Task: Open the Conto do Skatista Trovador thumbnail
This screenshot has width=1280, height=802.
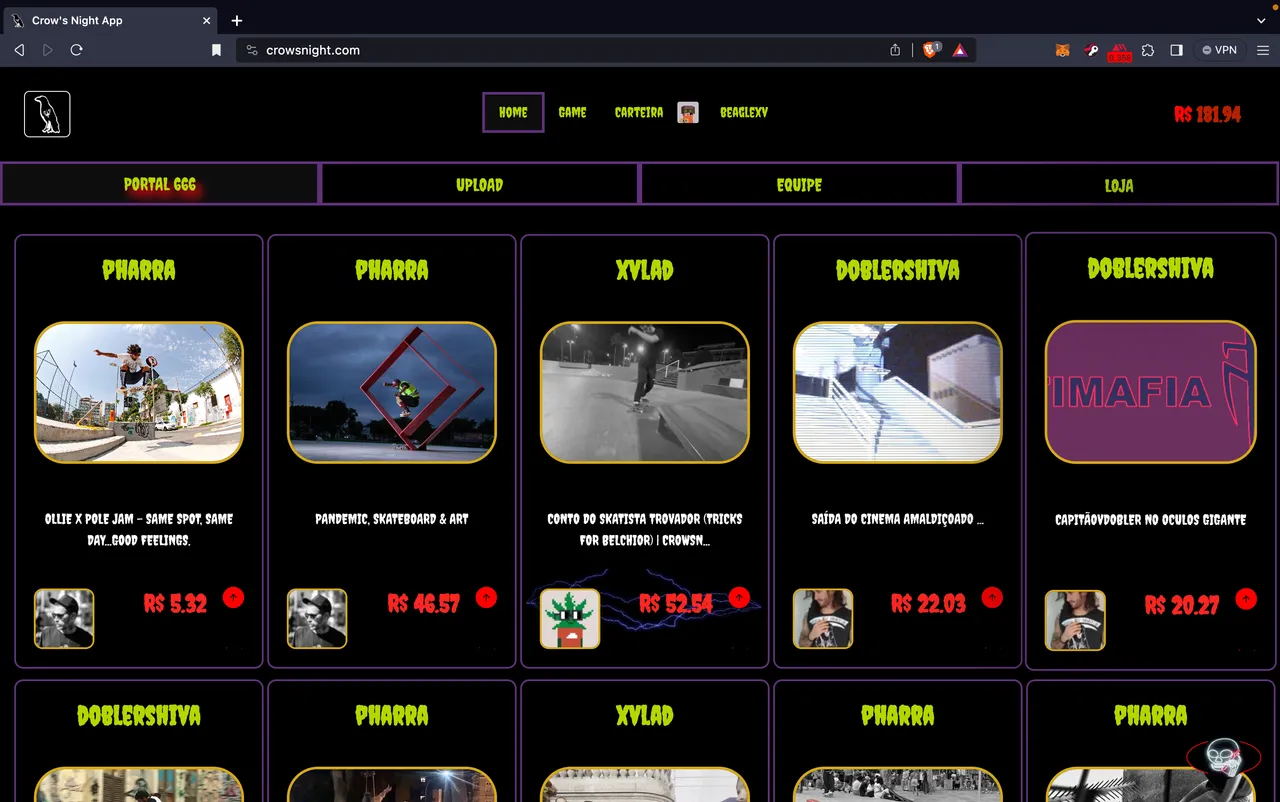Action: pos(645,392)
